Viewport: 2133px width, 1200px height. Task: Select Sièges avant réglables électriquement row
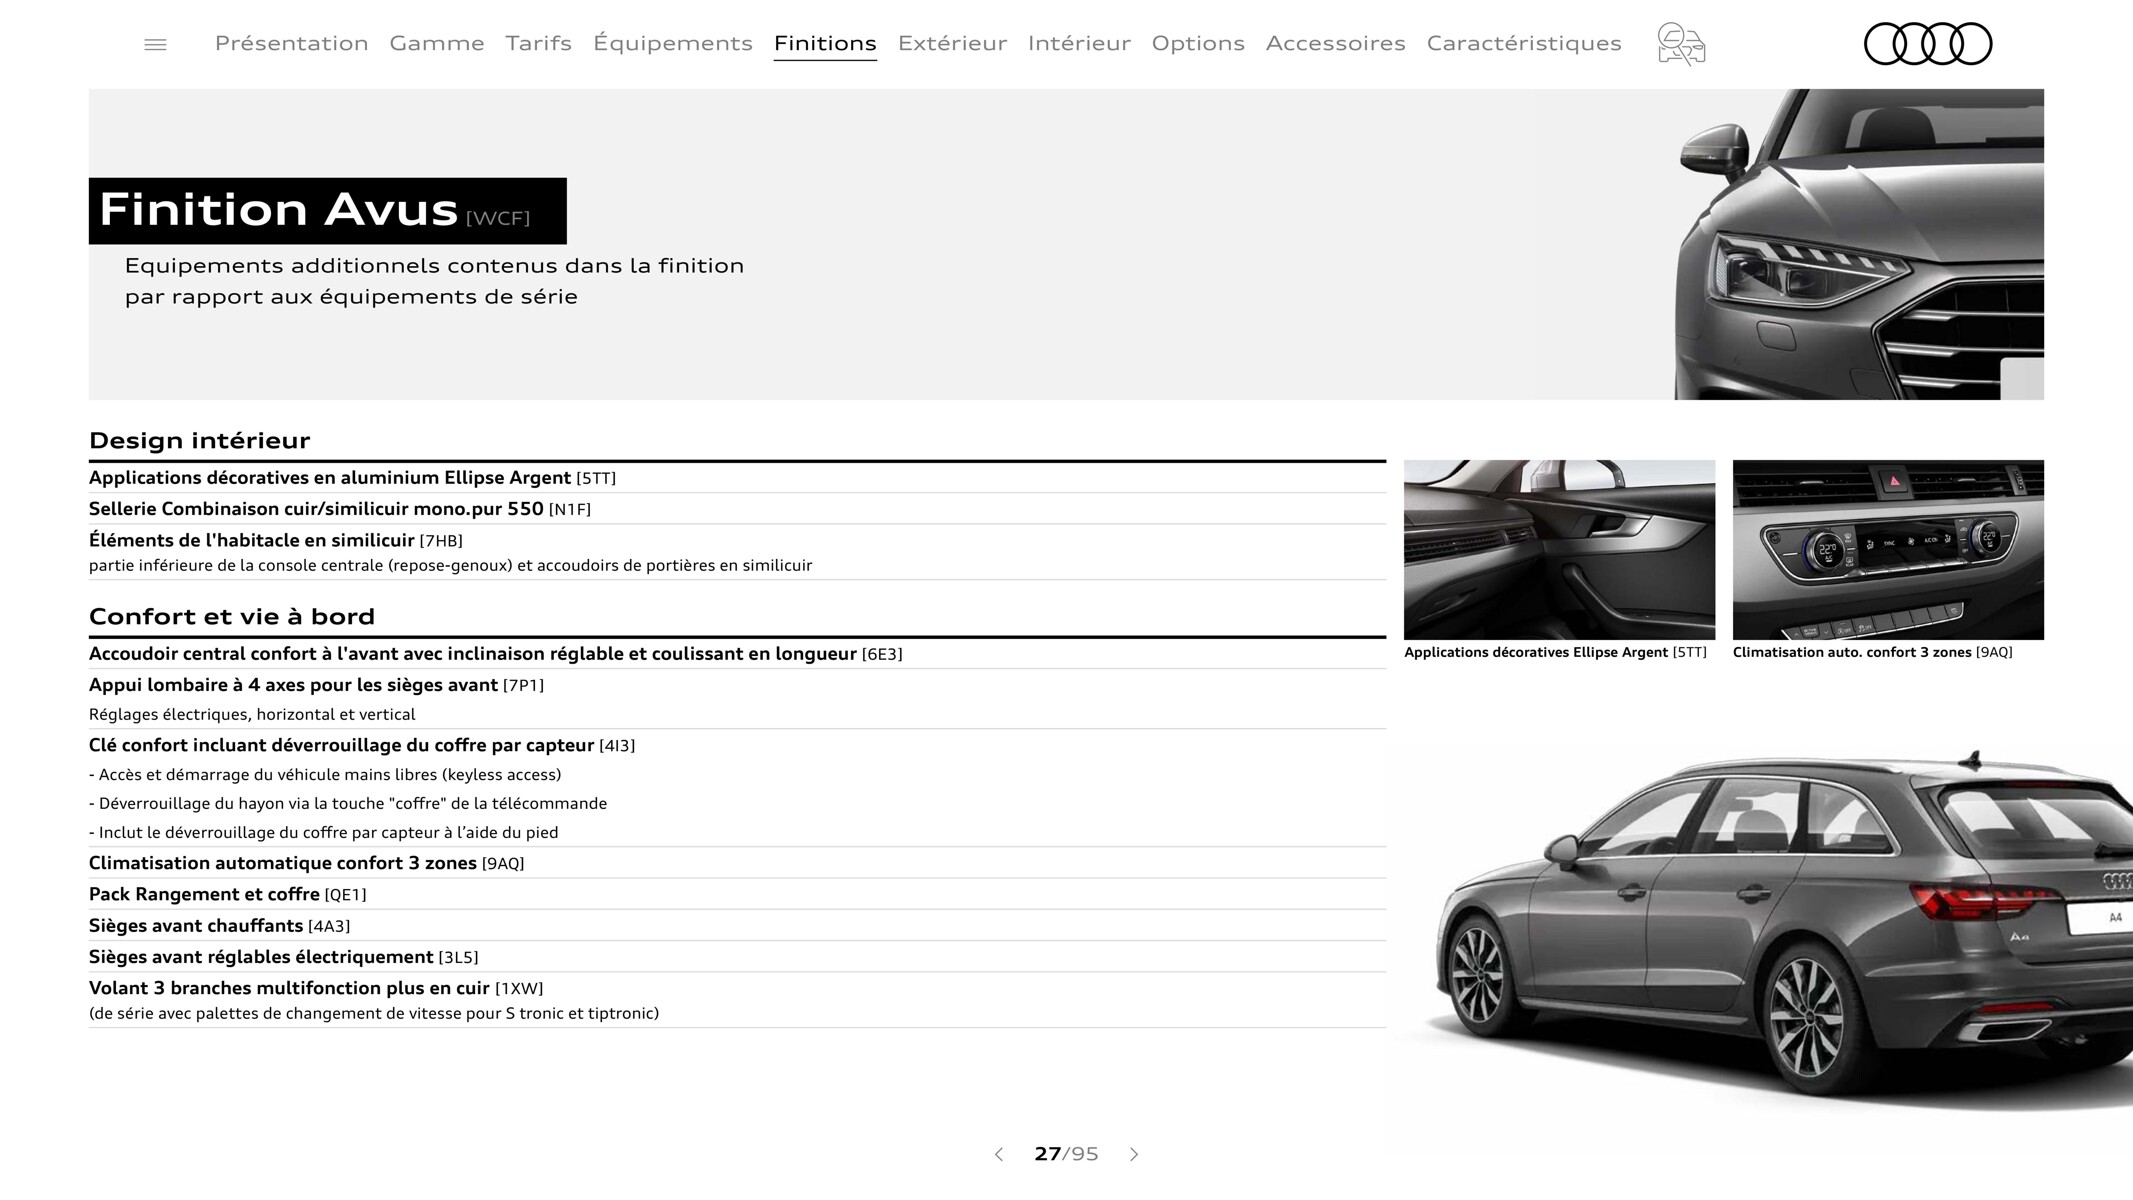737,957
